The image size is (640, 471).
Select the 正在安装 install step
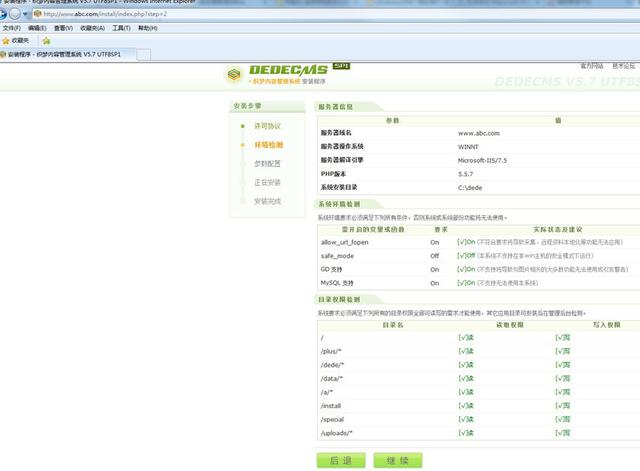267,182
